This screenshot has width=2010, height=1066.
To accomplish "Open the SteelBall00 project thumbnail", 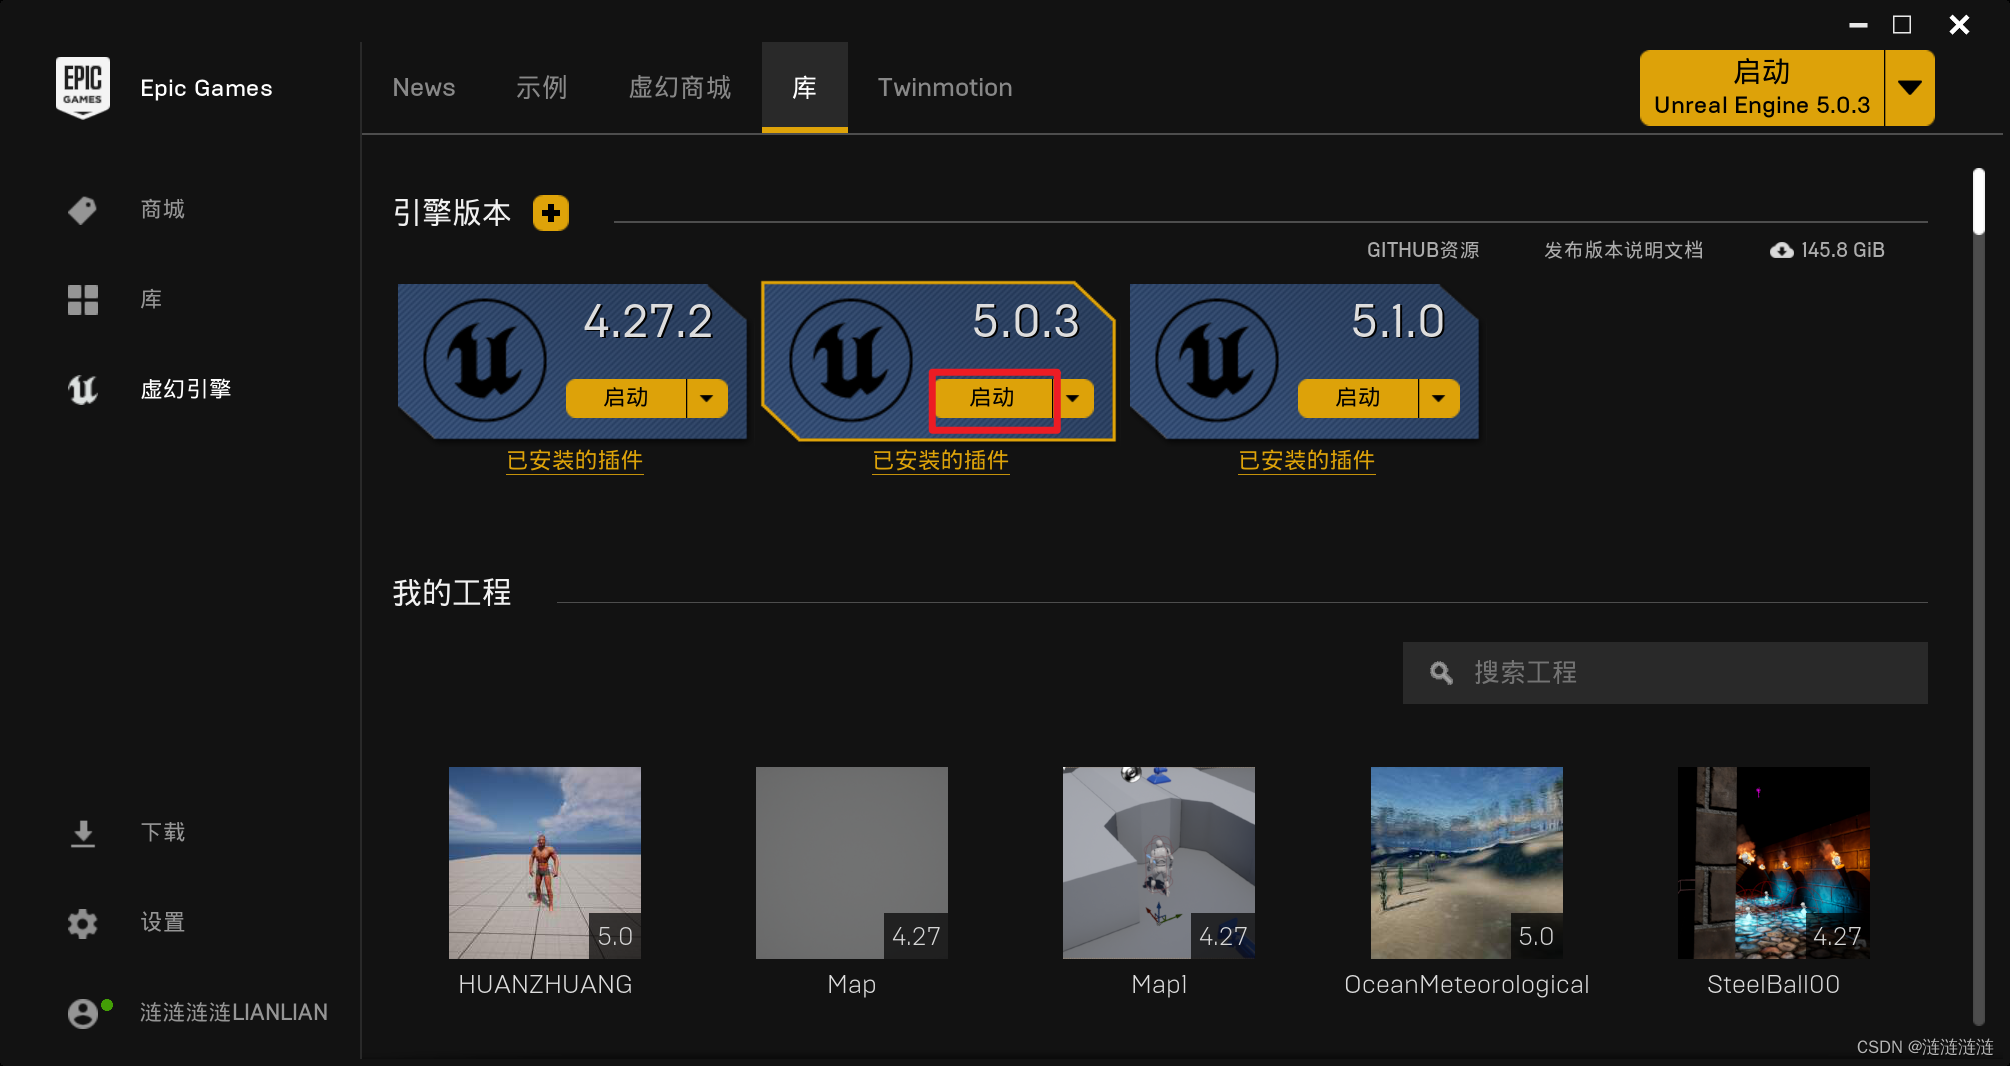I will tap(1774, 863).
